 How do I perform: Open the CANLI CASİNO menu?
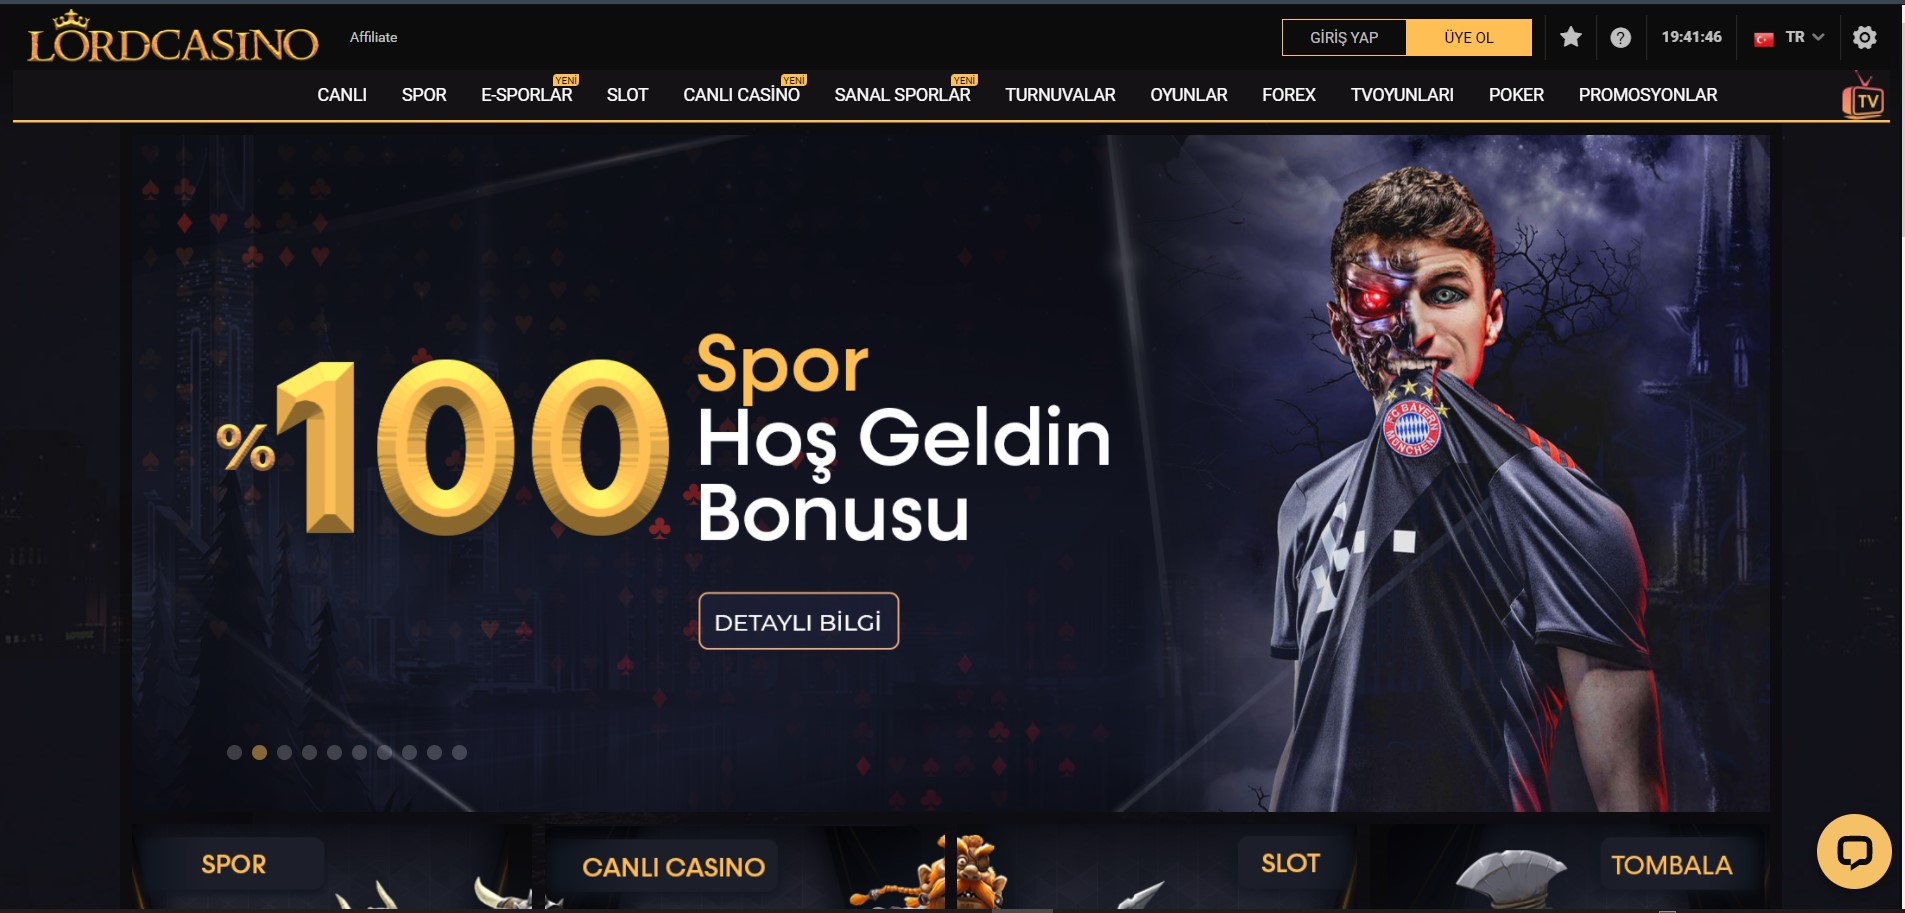click(x=741, y=95)
